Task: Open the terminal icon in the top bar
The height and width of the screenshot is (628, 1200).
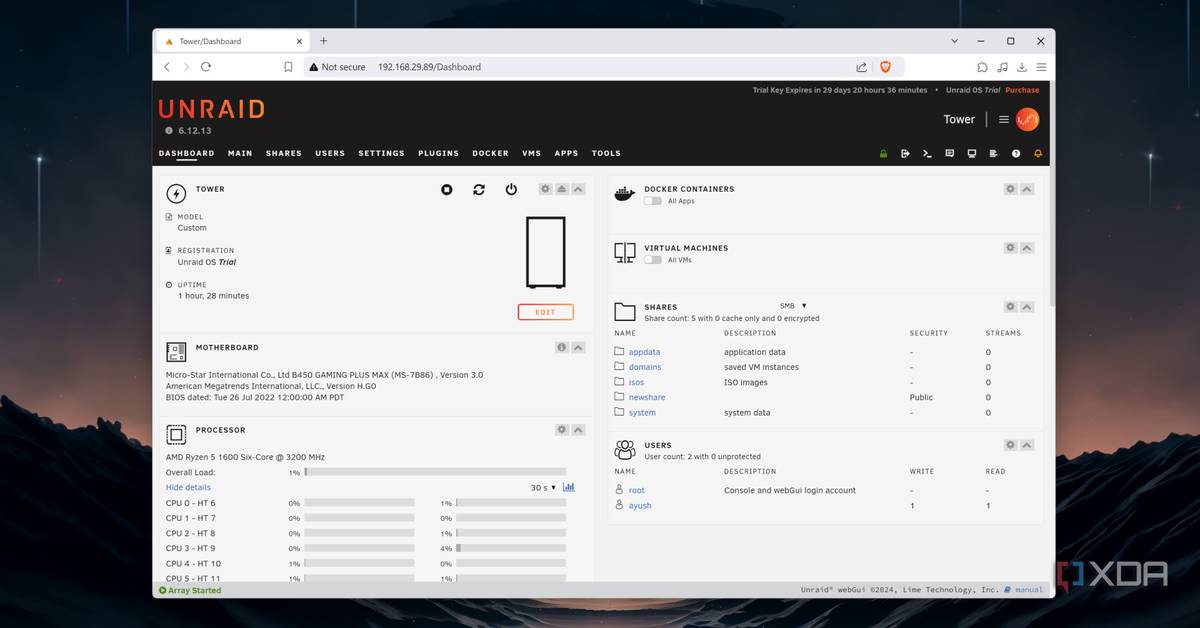Action: (927, 154)
